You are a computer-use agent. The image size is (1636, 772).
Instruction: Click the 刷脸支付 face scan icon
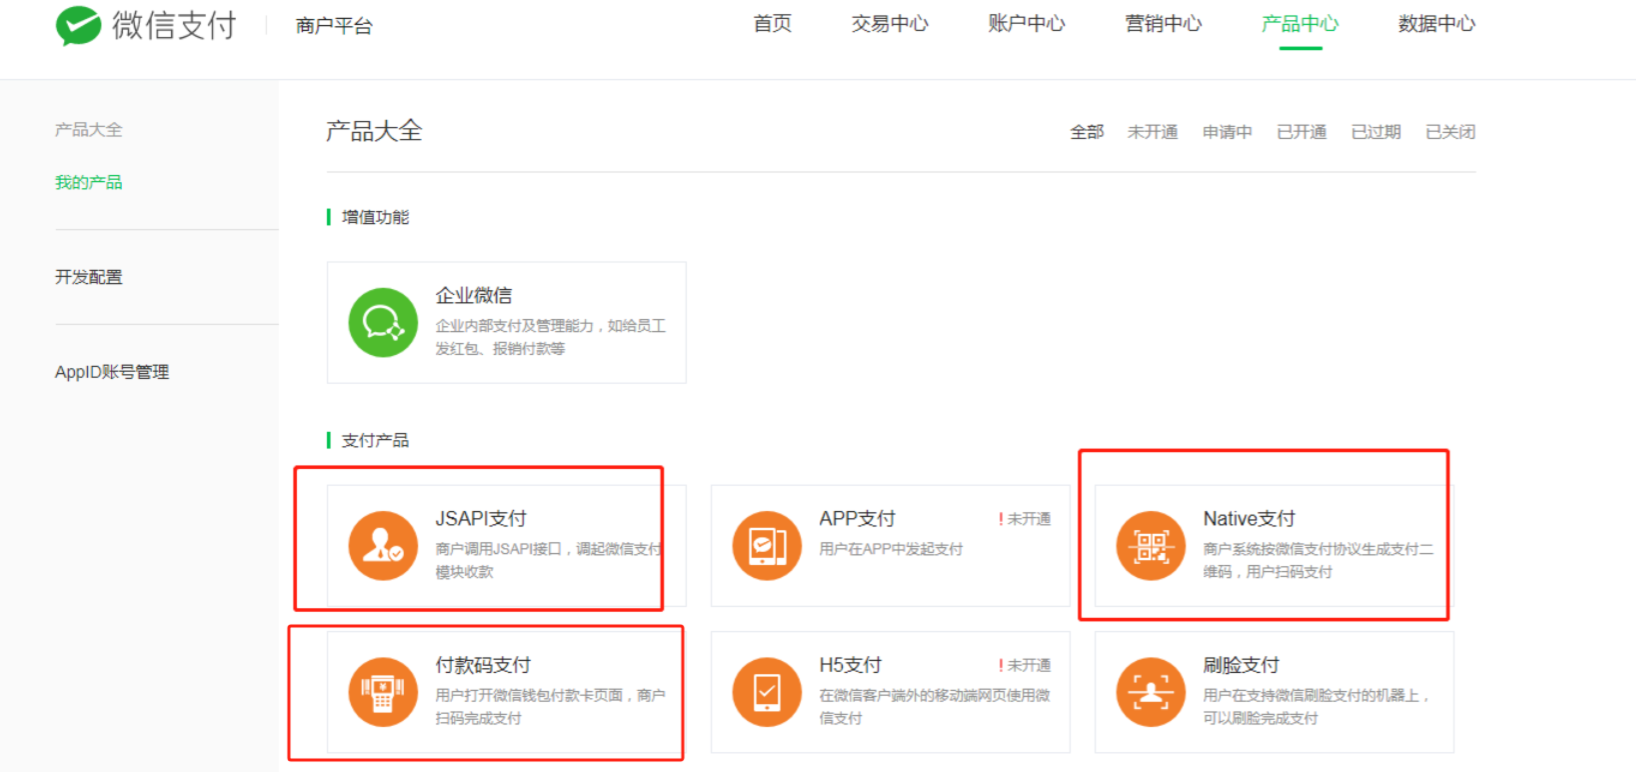(1151, 692)
